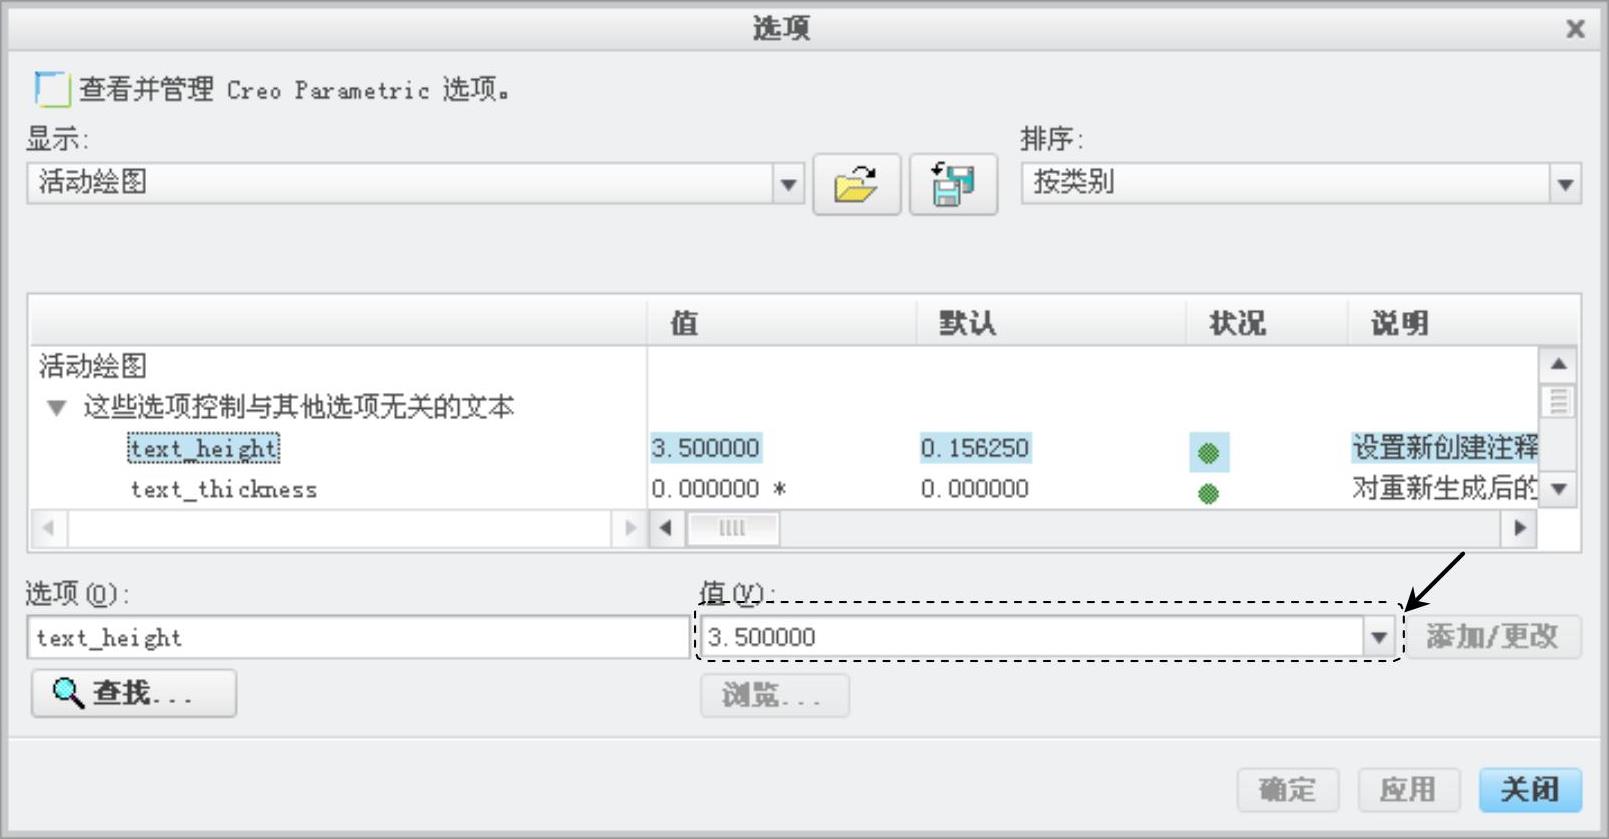Click text_height default cell 0.156250
Screen dimensions: 1609x839
pos(975,448)
